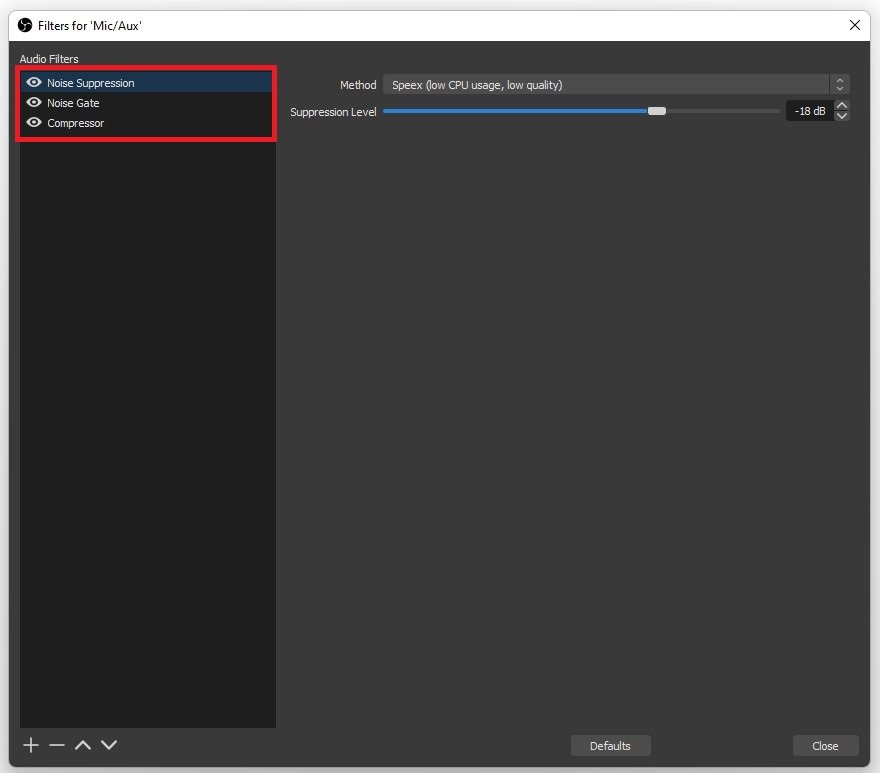Select the Compressor filter row
Viewport: 880px width, 773px height.
[x=147, y=123]
